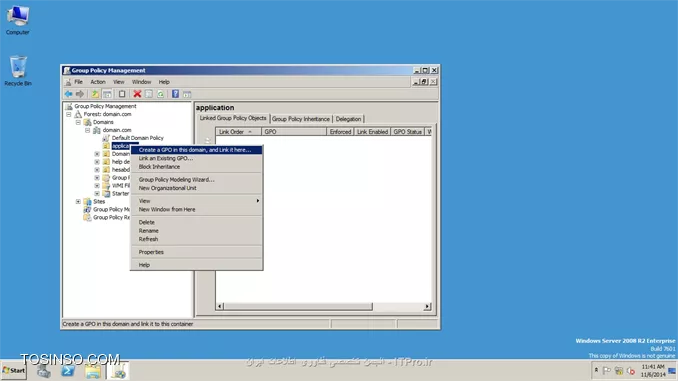Sort by GPO Status column header

point(407,131)
